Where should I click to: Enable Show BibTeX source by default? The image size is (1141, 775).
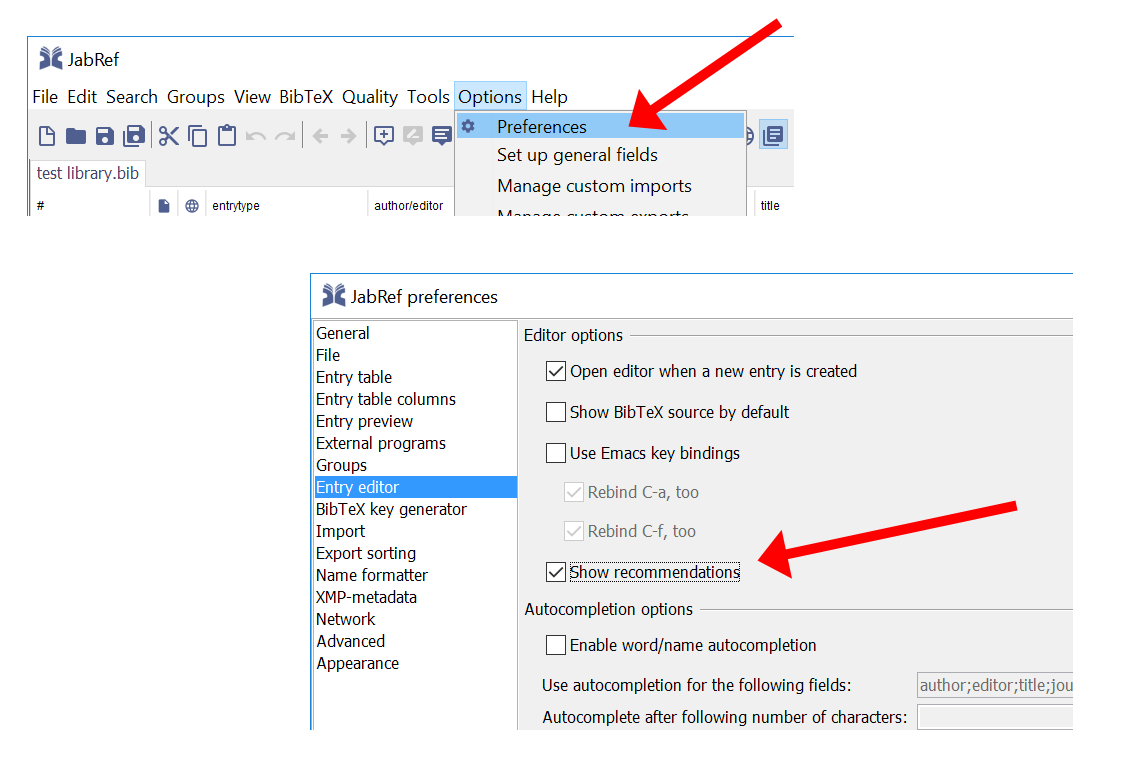coord(555,412)
